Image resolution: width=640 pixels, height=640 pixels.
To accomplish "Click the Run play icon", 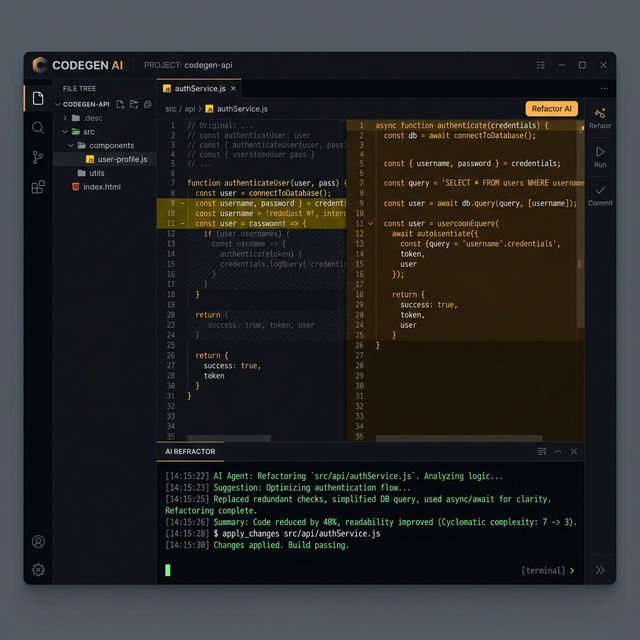I will (x=600, y=152).
